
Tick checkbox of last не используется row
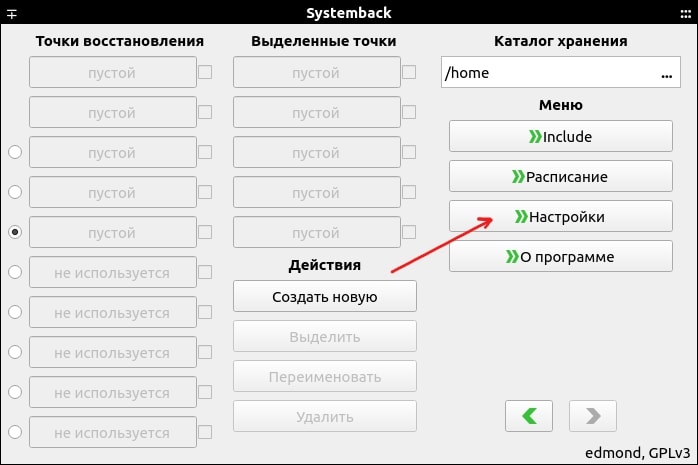(x=205, y=432)
